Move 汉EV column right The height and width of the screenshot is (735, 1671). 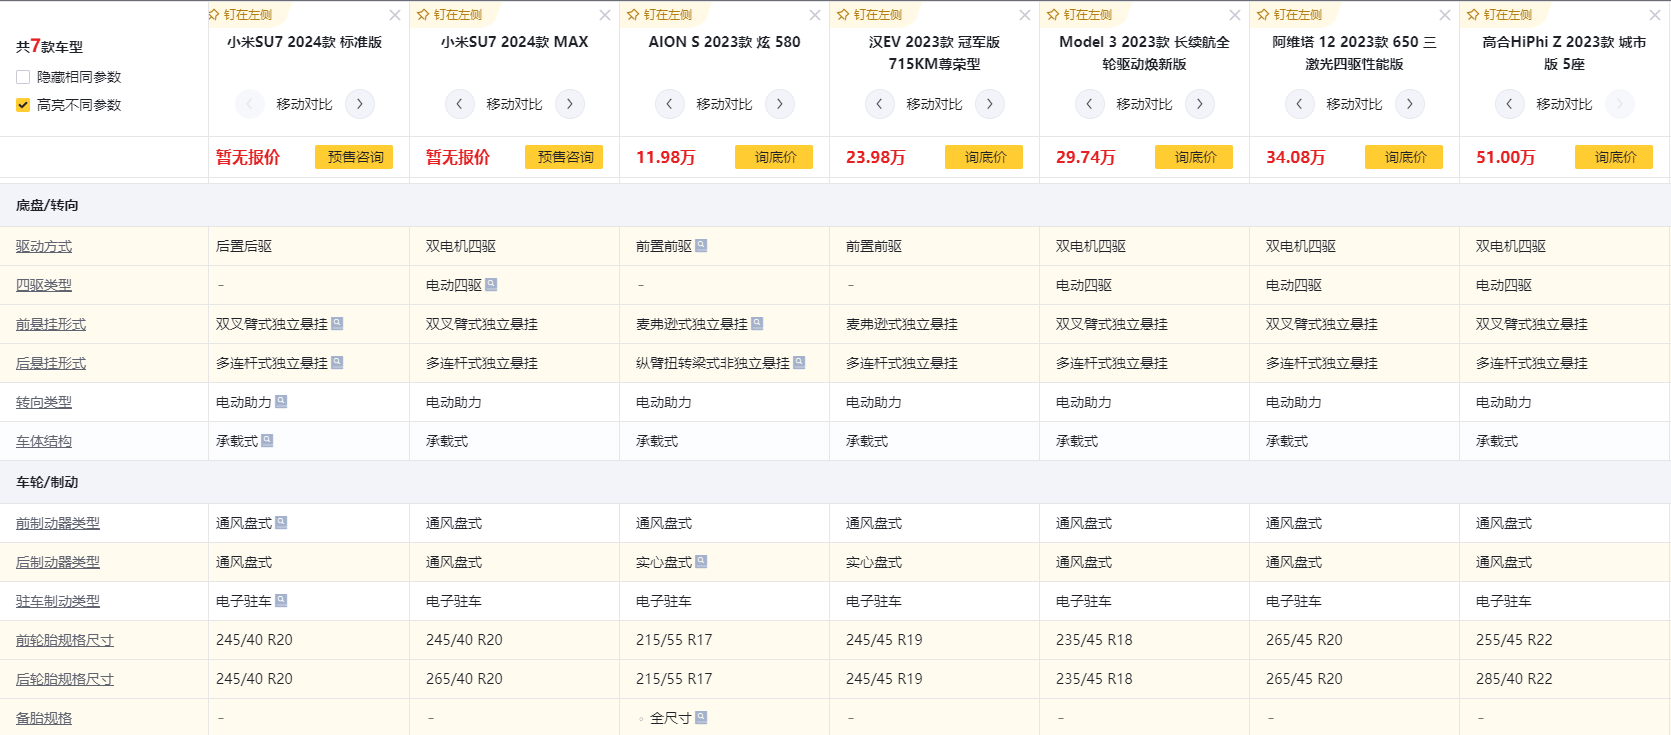pyautogui.click(x=990, y=104)
